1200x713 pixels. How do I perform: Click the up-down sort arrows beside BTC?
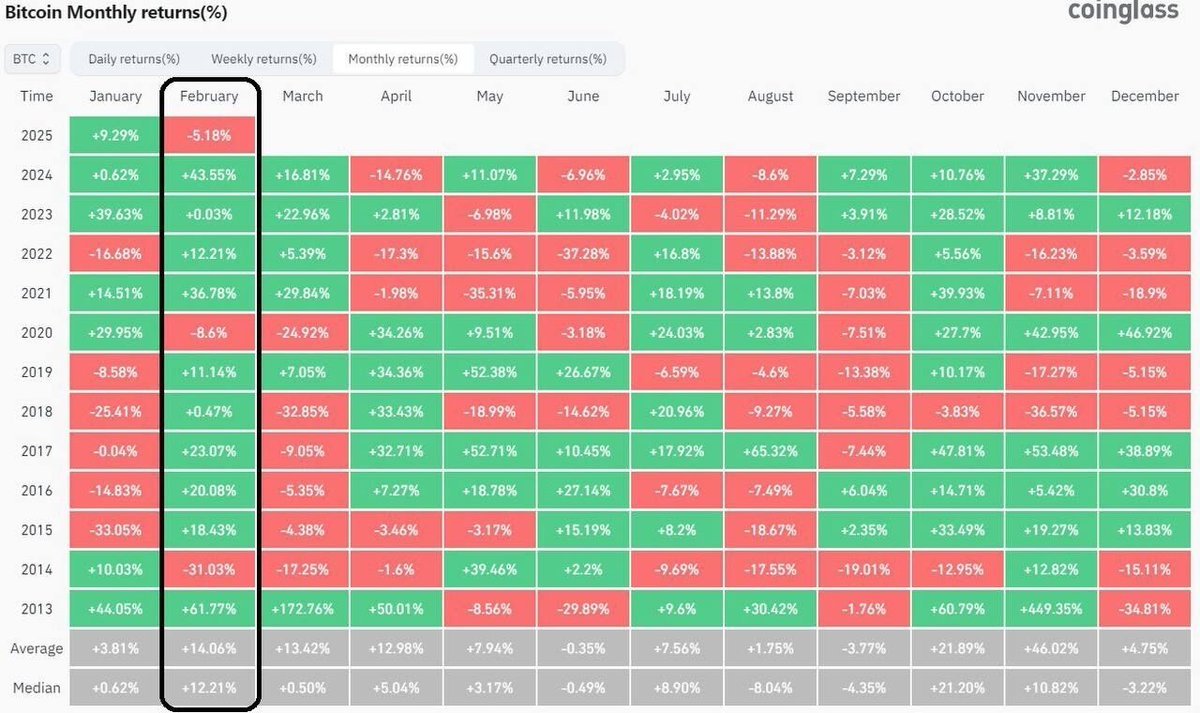(47, 58)
